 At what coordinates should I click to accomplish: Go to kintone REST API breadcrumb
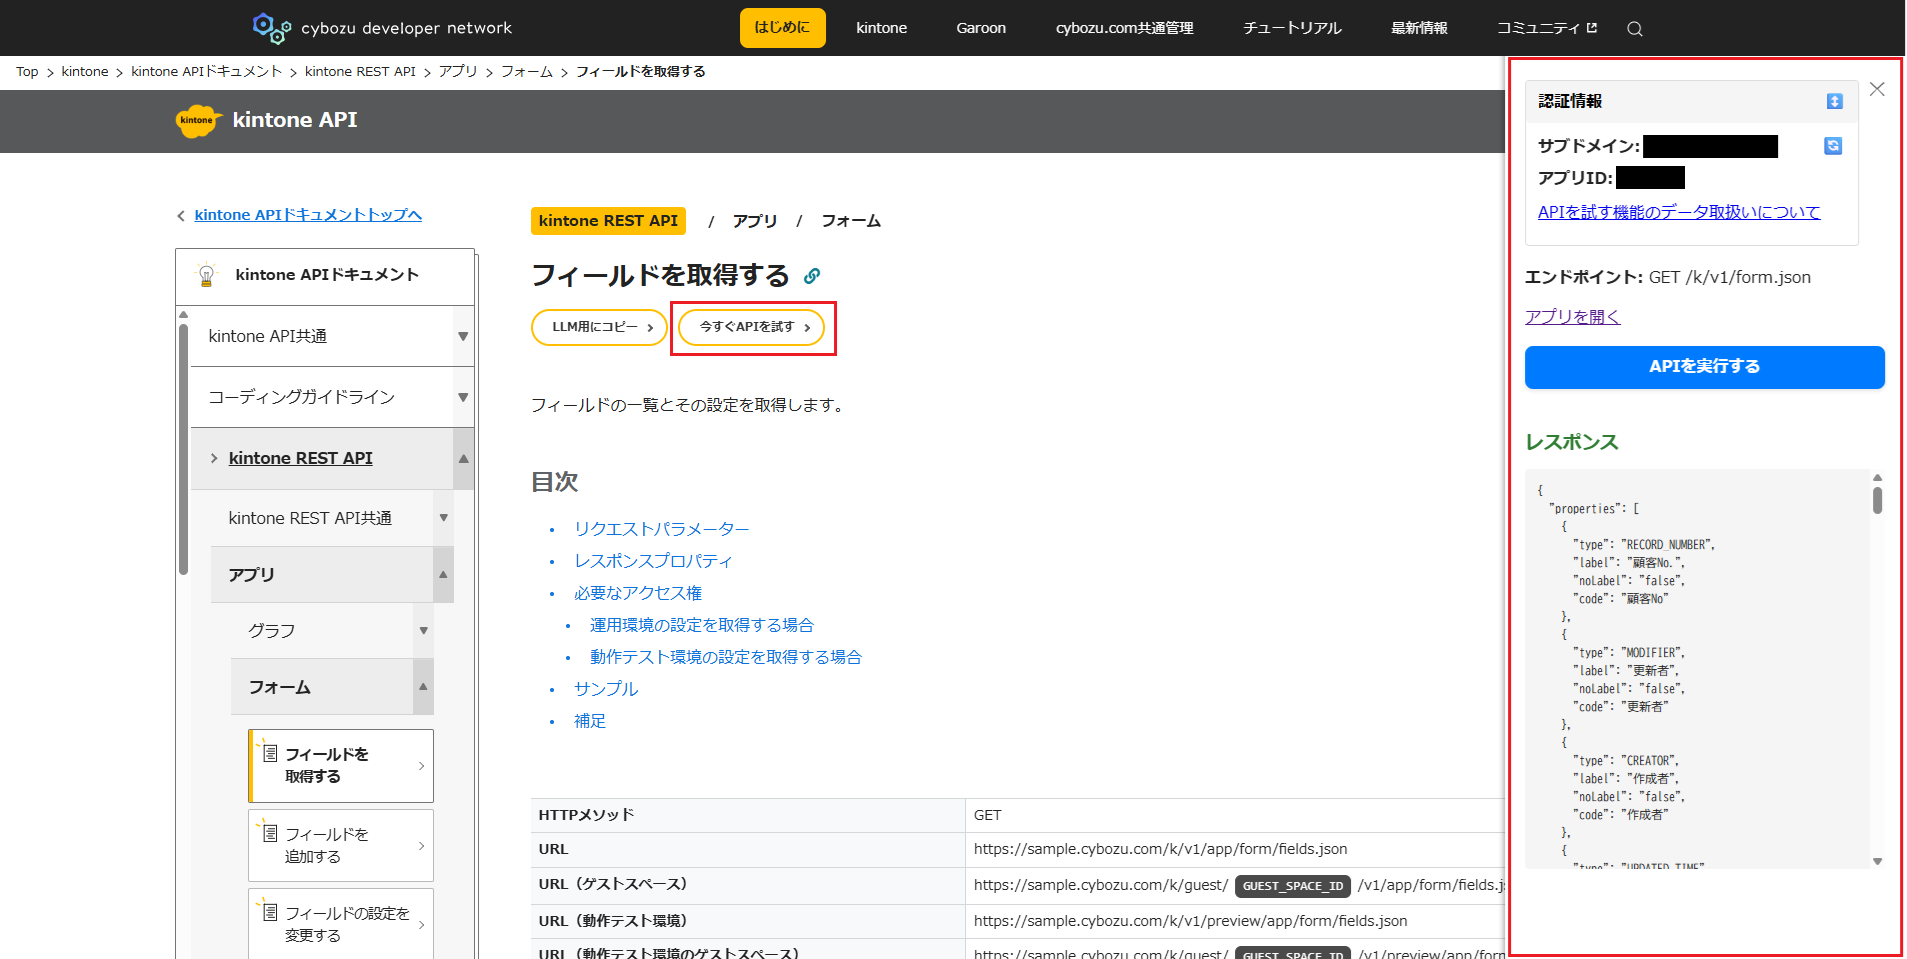[x=360, y=72]
